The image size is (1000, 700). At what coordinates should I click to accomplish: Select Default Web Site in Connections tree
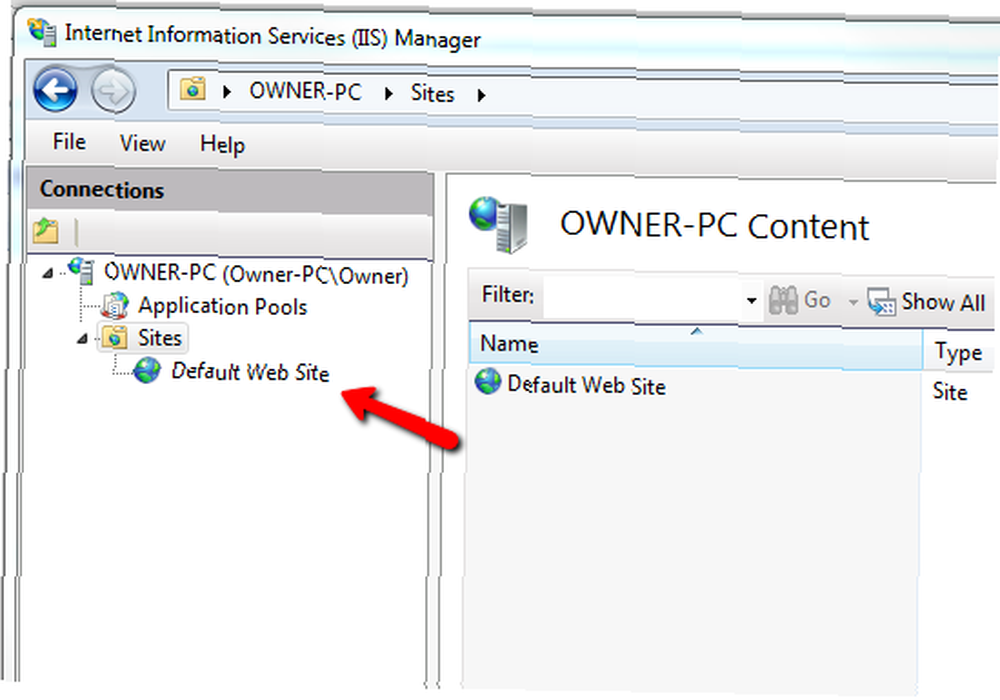pyautogui.click(x=250, y=372)
